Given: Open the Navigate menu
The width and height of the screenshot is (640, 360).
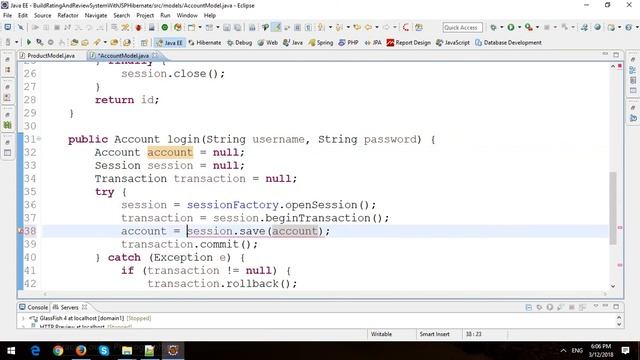Looking at the screenshot, I should (96, 16).
